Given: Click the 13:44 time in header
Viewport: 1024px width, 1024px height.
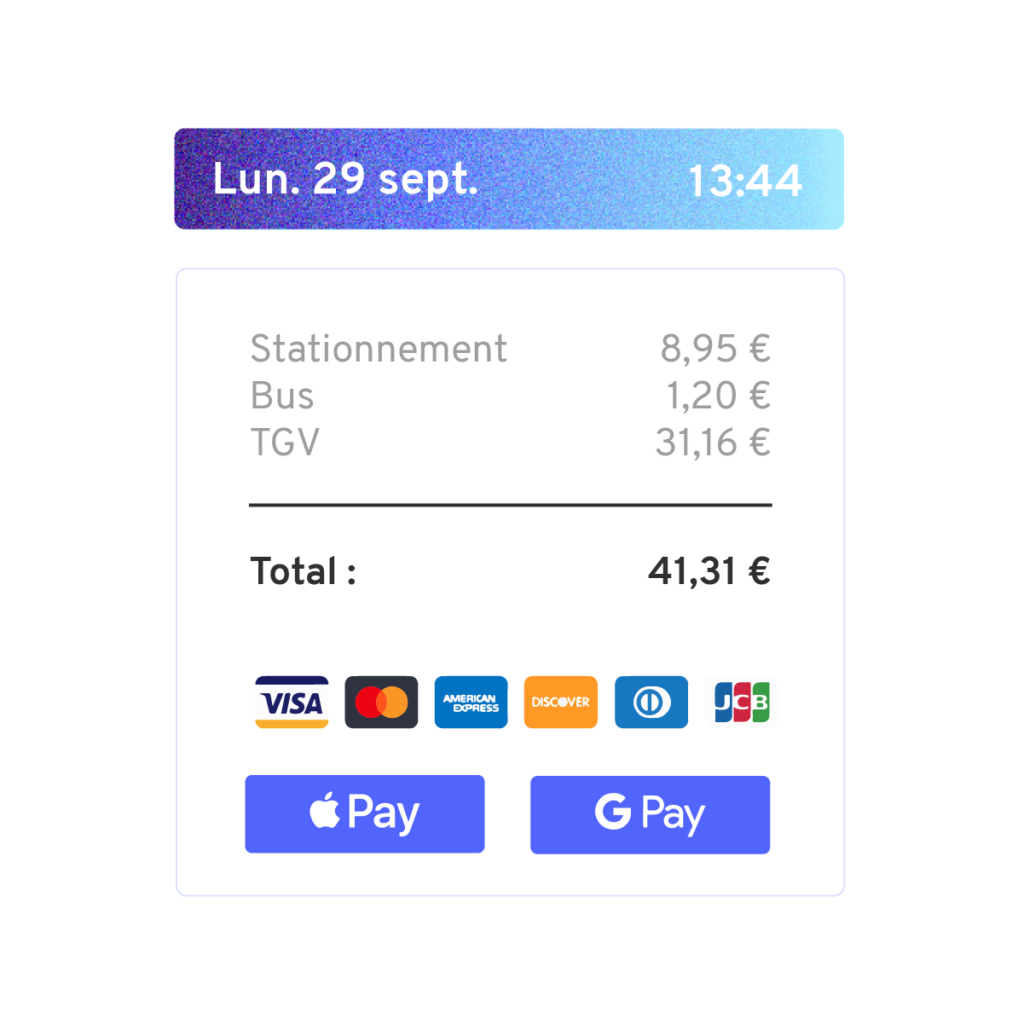Looking at the screenshot, I should coord(744,181).
